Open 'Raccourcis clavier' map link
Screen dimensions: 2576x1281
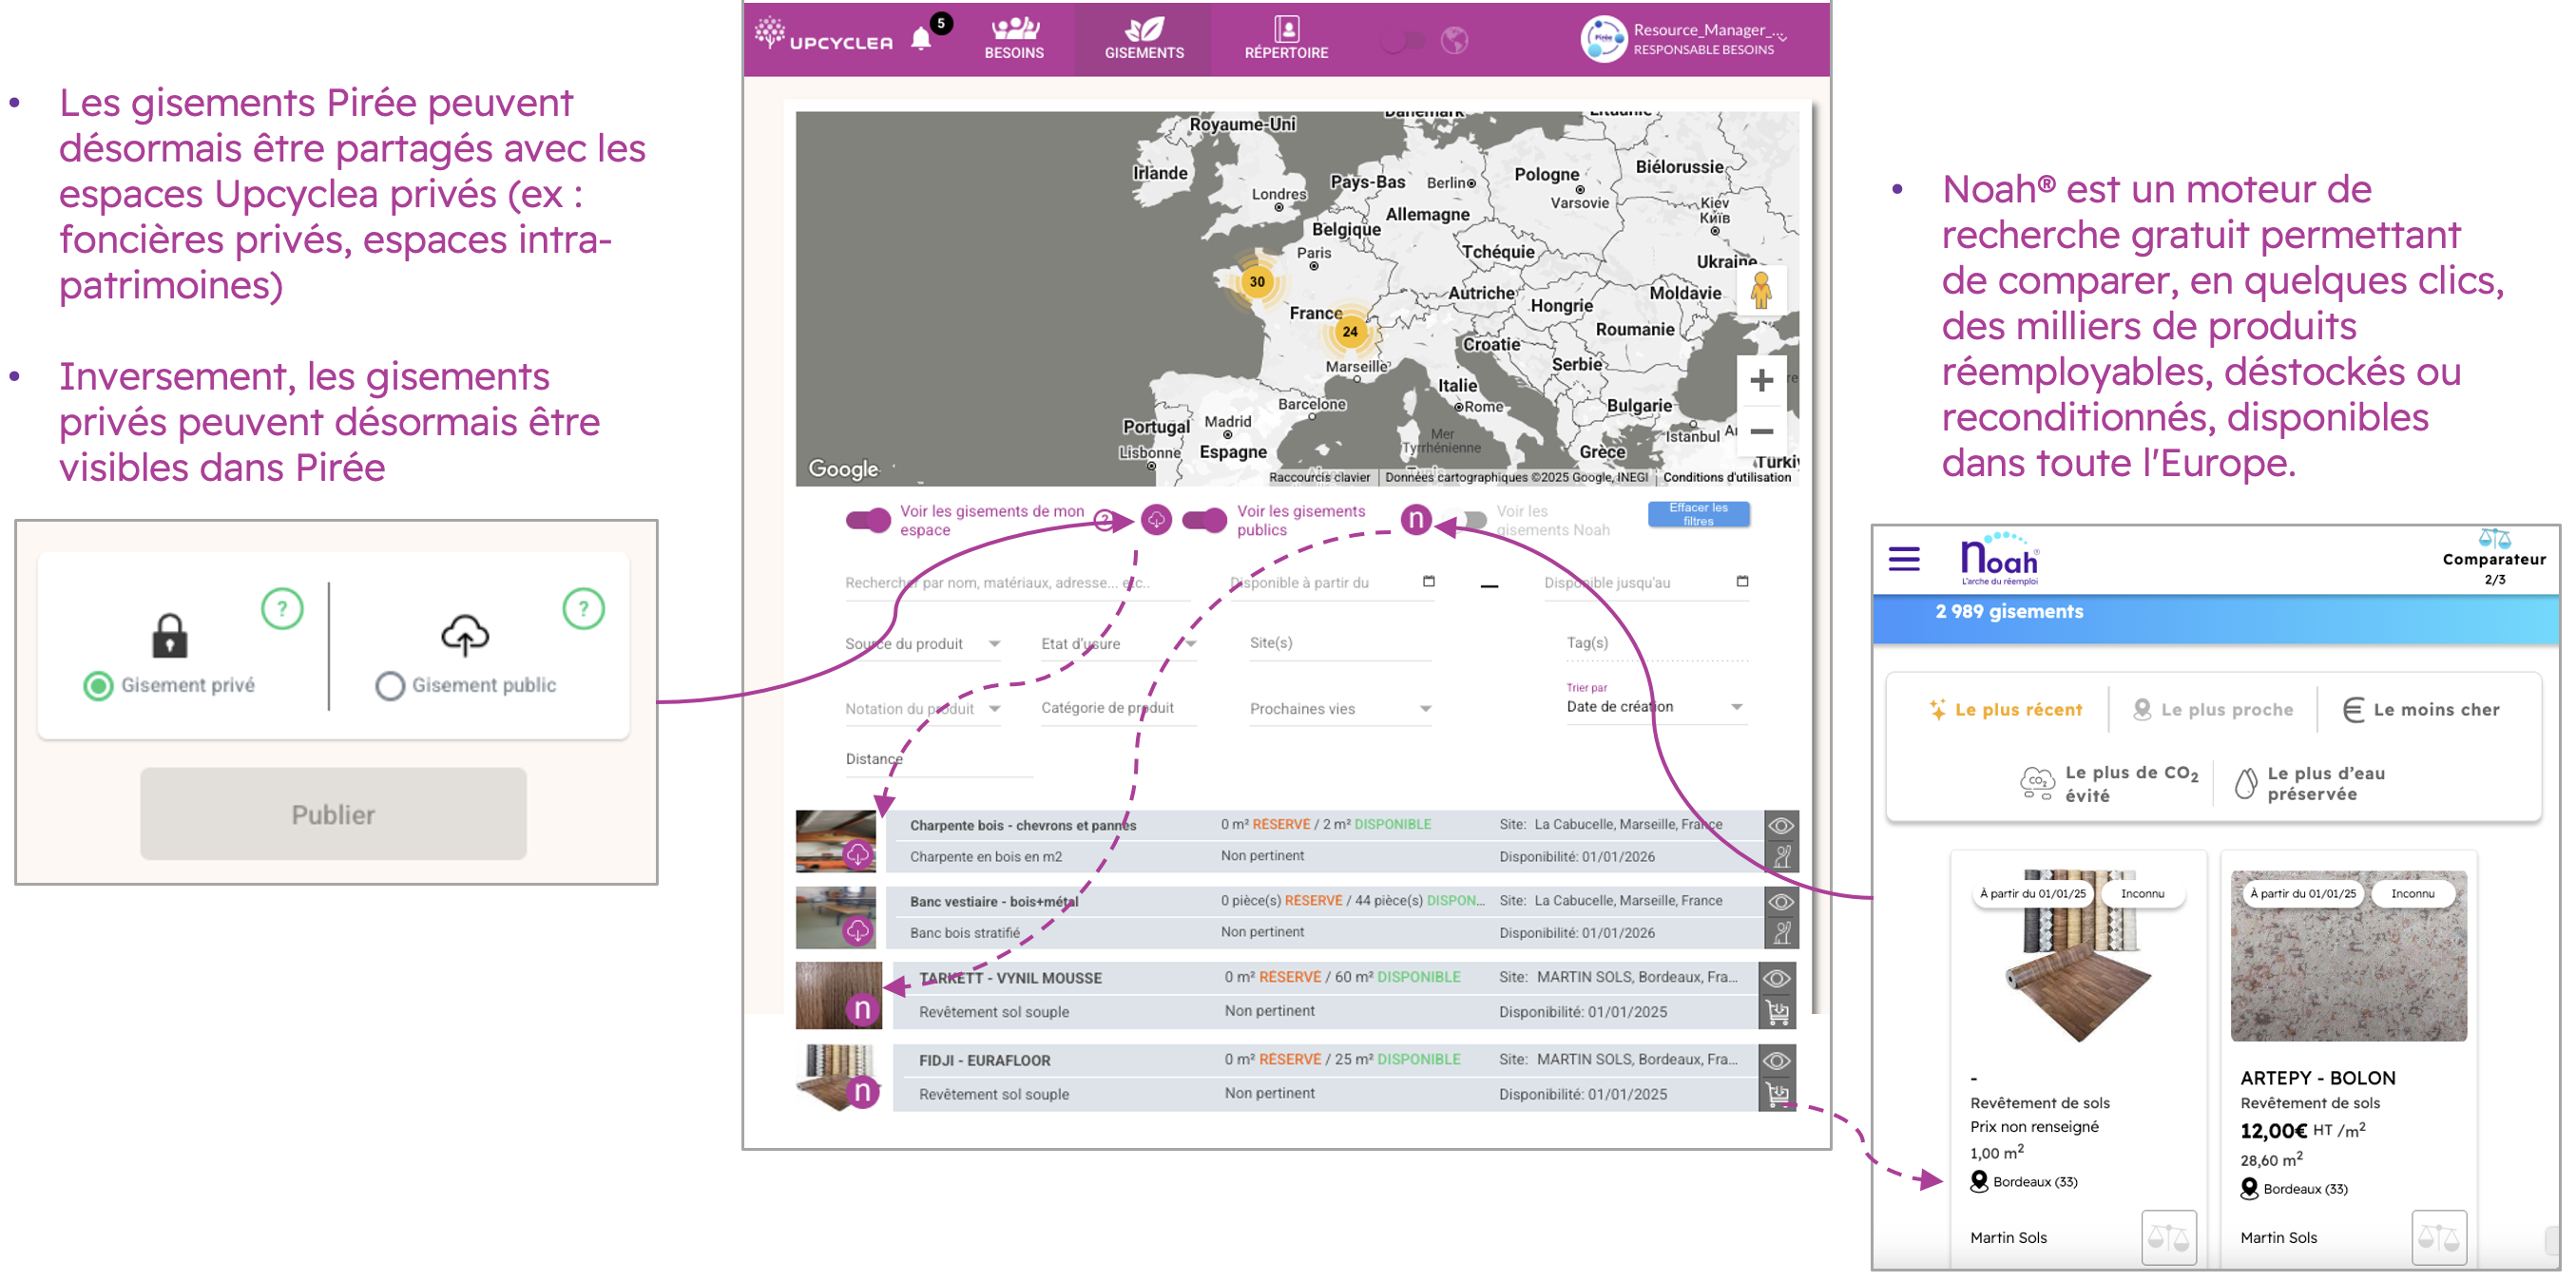tap(1319, 478)
